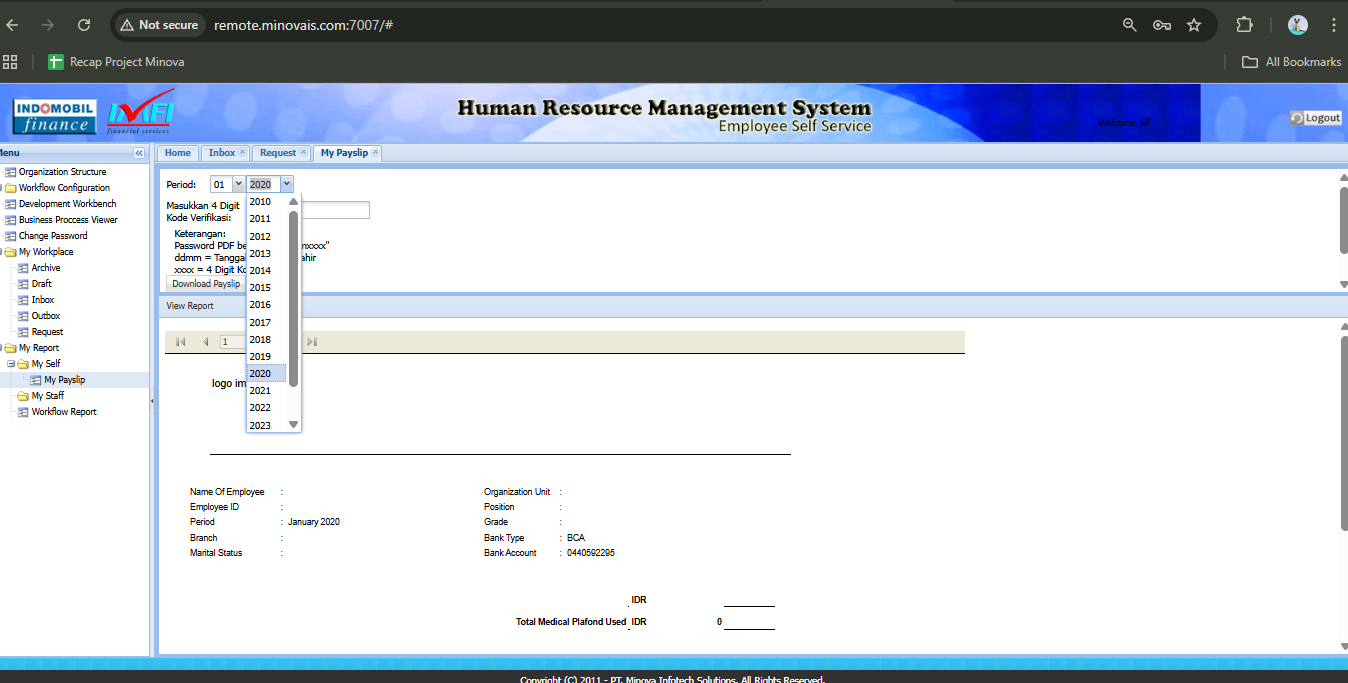1348x683 pixels.
Task: Reload the browser page
Action: [84, 25]
